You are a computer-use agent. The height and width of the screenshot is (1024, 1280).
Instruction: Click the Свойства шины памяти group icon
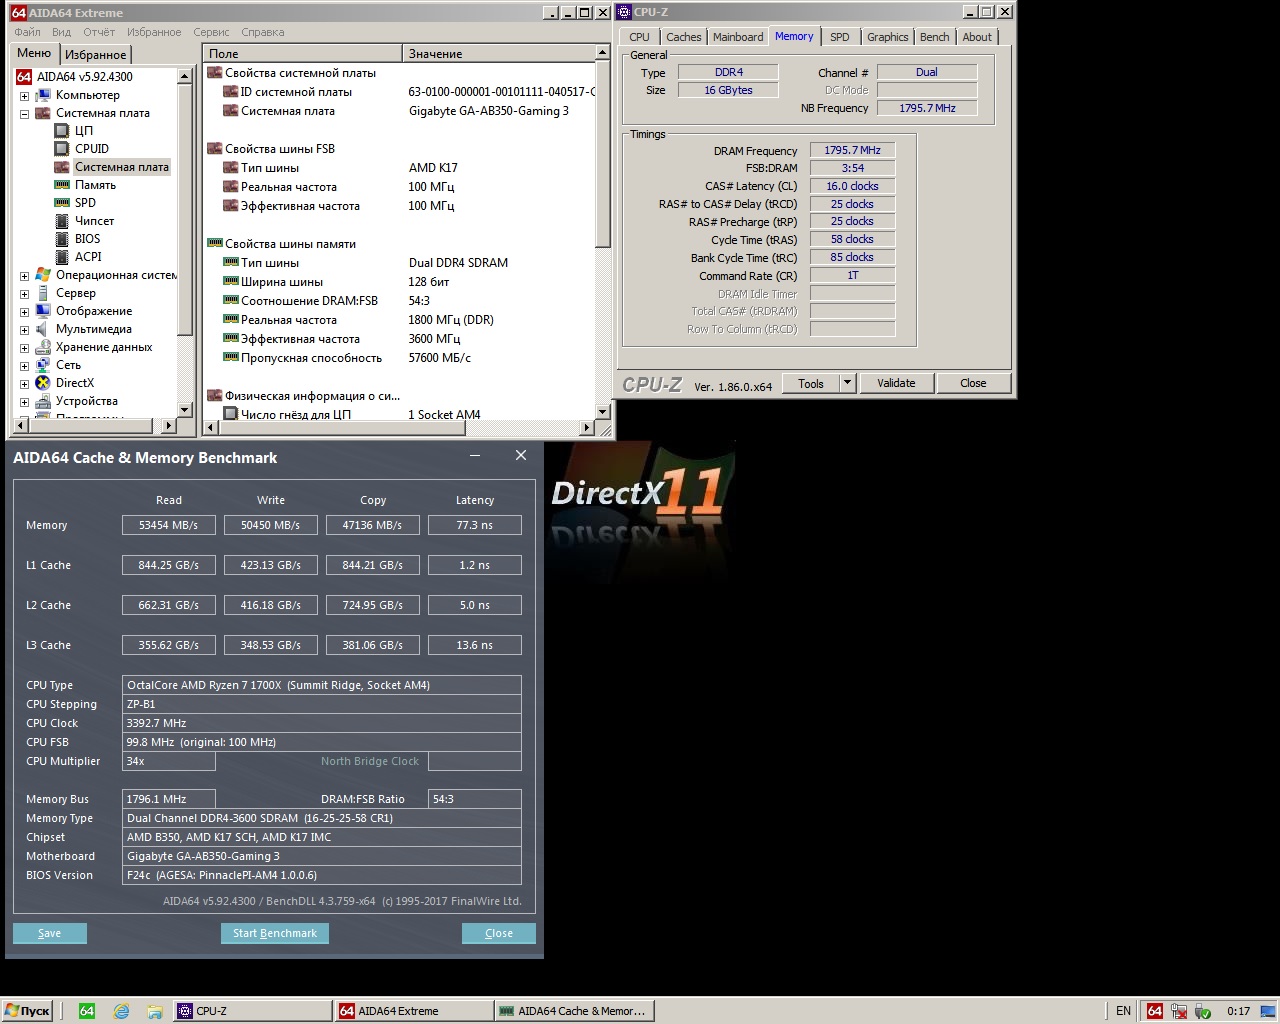tap(214, 244)
